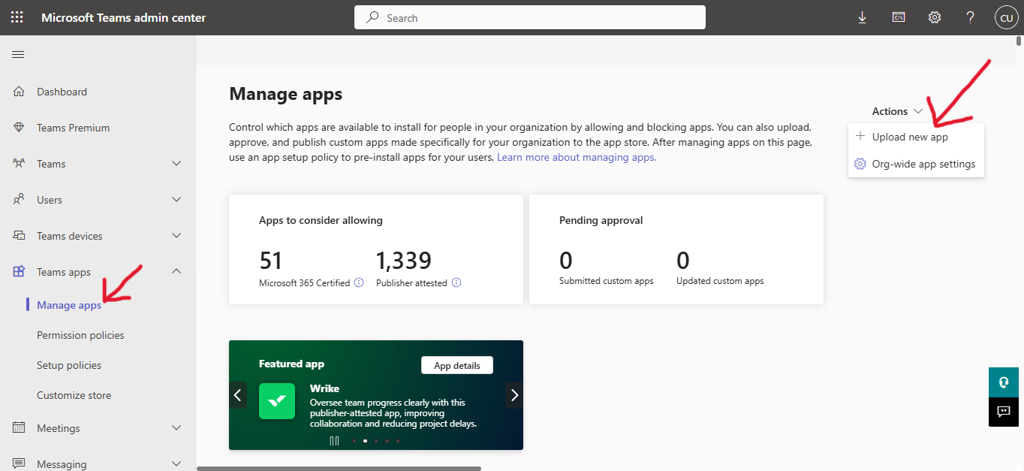Open Customize store in sidebar
1024x471 pixels.
coord(74,395)
